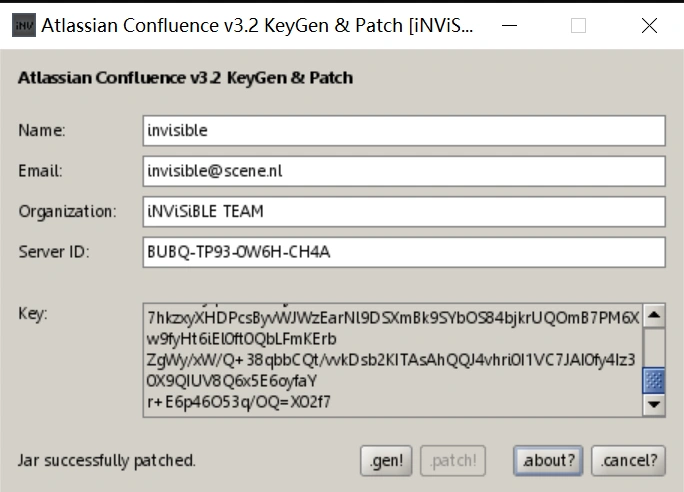The height and width of the screenshot is (492, 684).
Task: Maximize the KeyGen window
Action: (x=578, y=26)
